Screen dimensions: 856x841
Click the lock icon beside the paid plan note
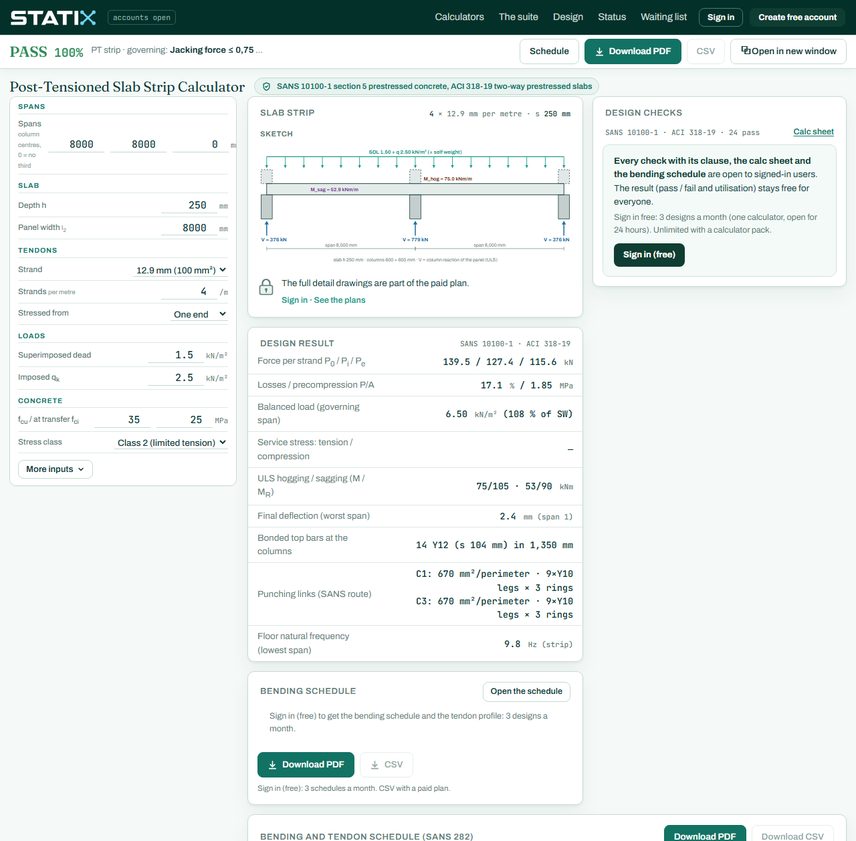(266, 287)
